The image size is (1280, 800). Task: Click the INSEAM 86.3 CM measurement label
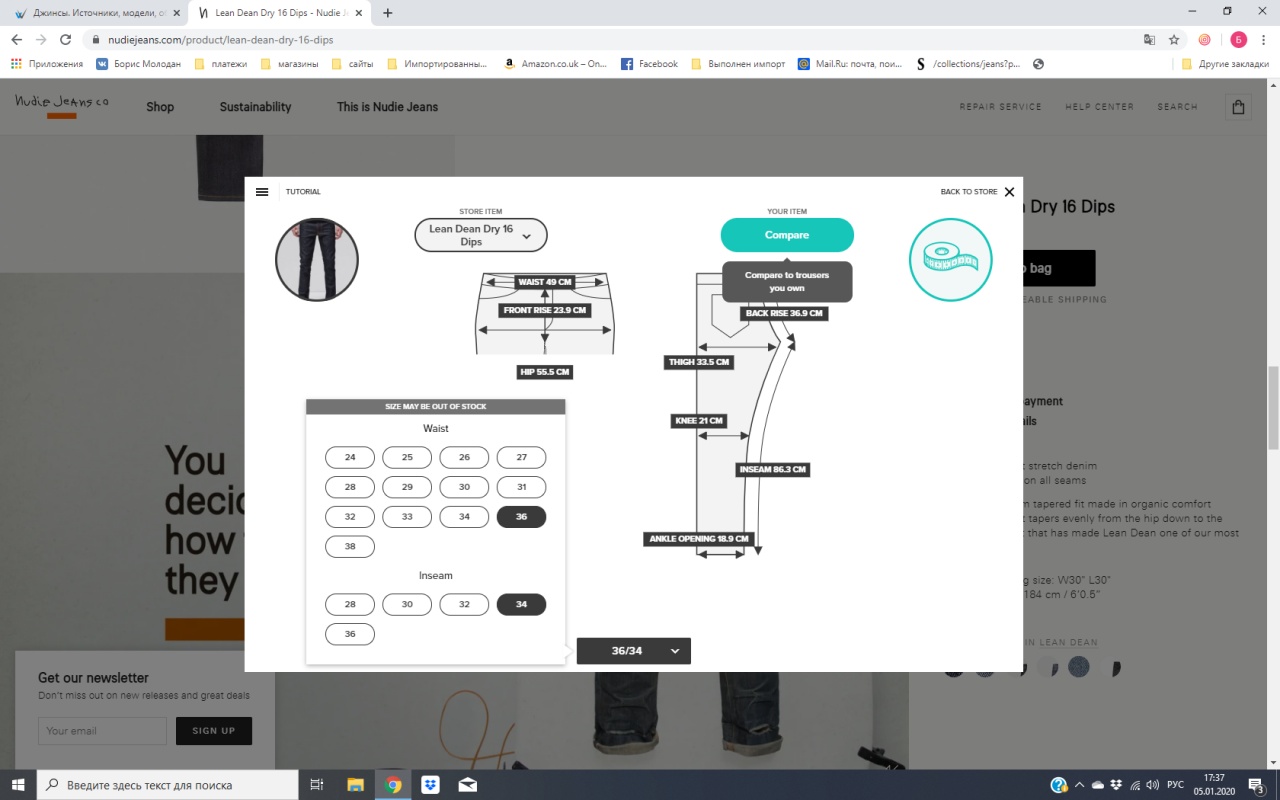(x=772, y=469)
